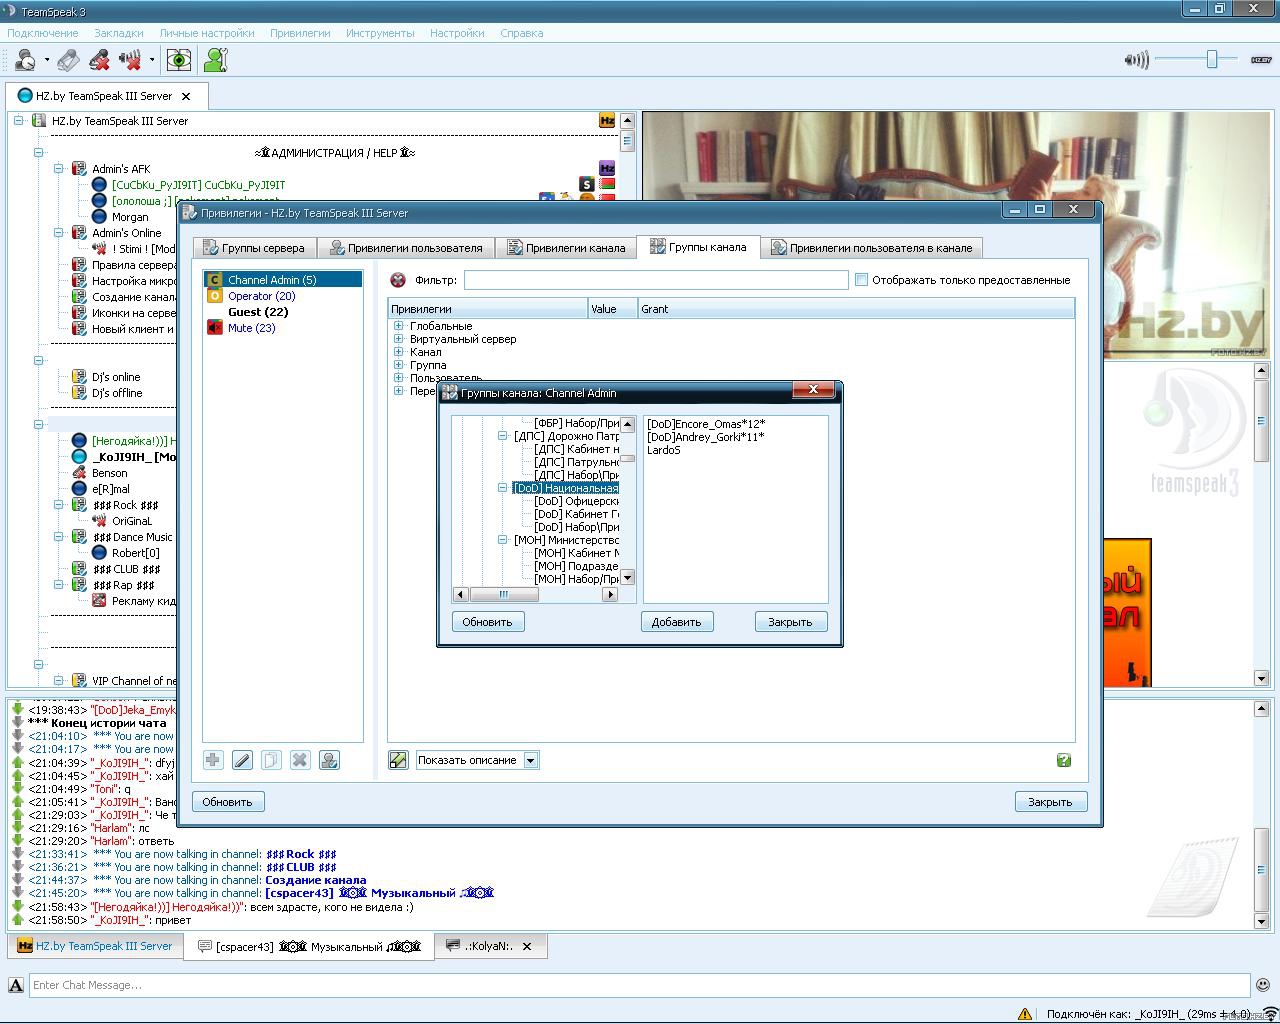This screenshot has width=1280, height=1024.
Task: Collapse the [ДПС] Дорожно Патр channel node
Action: (503, 436)
